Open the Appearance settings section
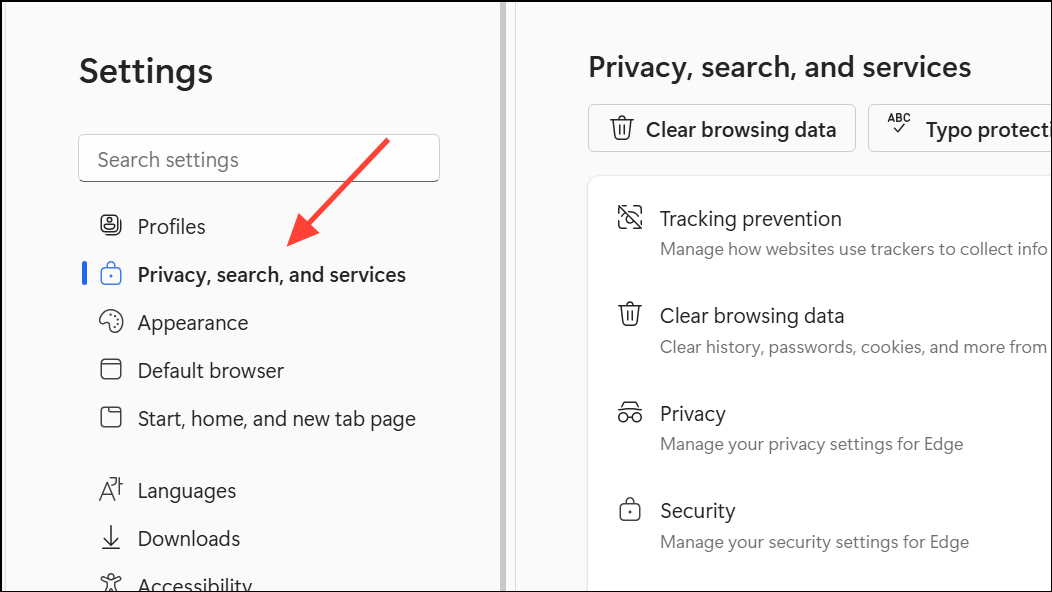 click(x=193, y=323)
